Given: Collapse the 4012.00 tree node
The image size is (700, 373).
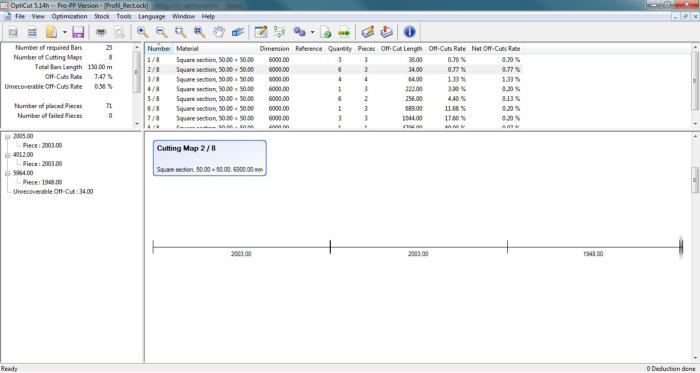Looking at the screenshot, I should (8, 155).
